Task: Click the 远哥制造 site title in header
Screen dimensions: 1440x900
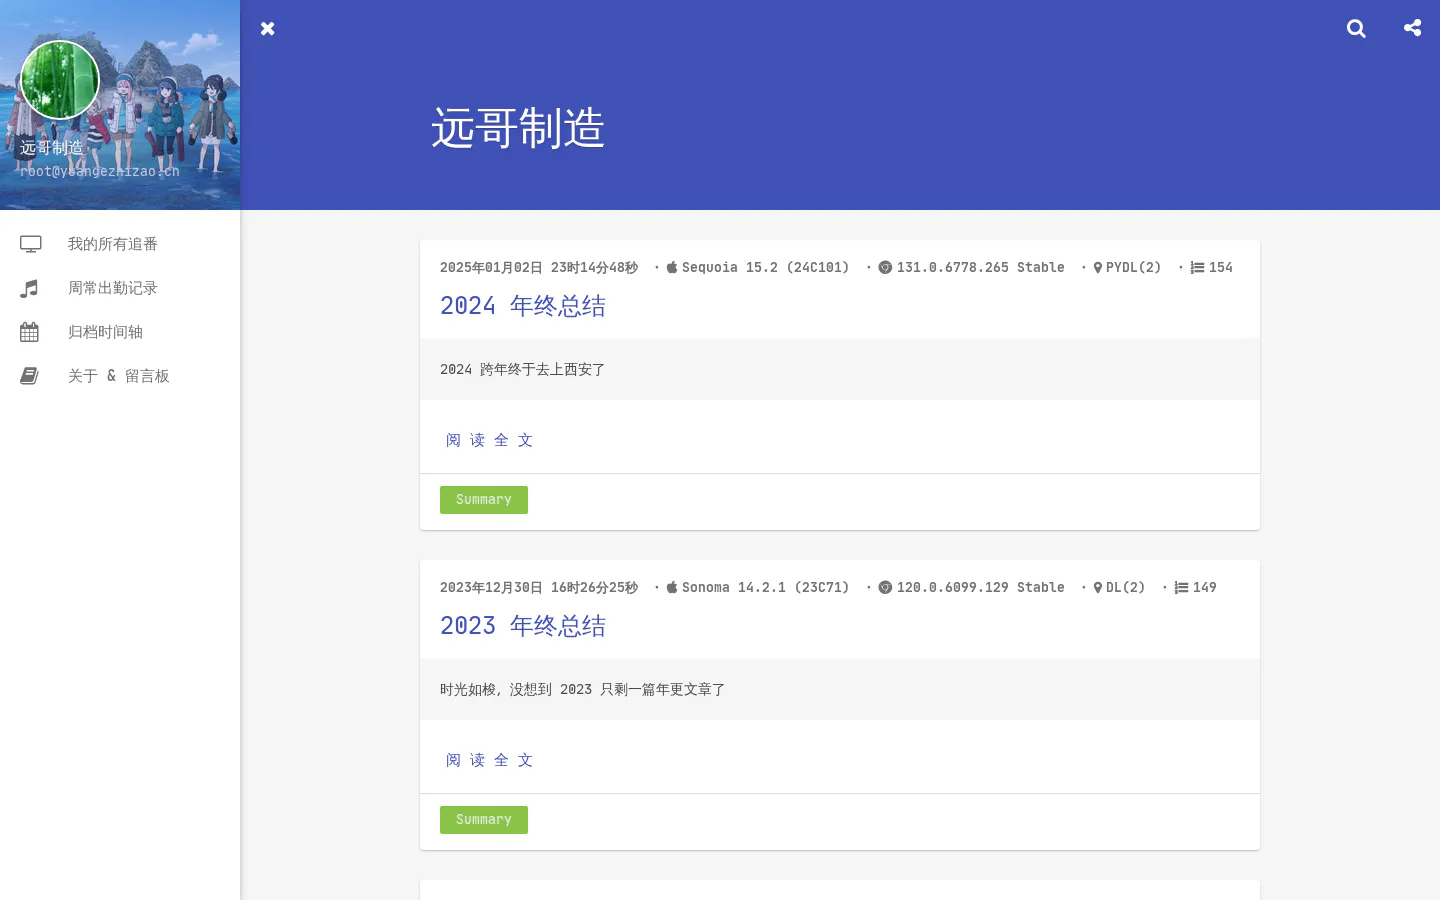Action: pyautogui.click(x=518, y=128)
